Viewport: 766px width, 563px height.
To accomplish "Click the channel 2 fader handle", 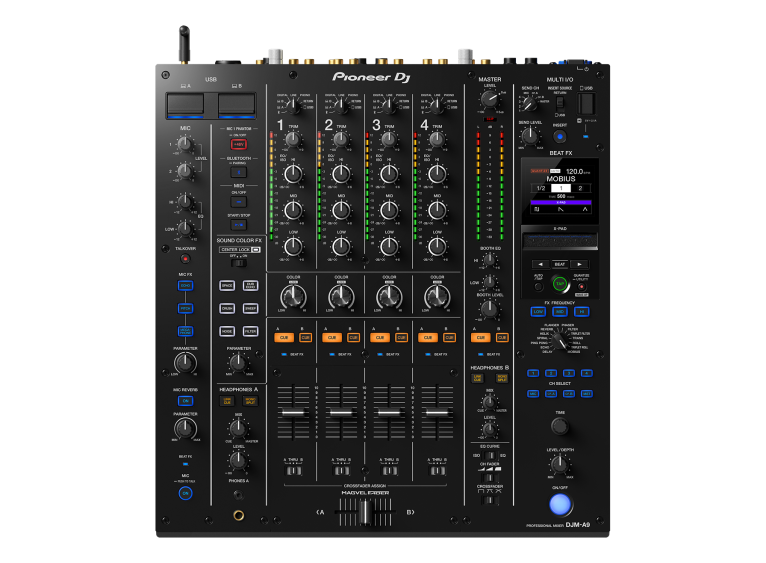I will (341, 413).
